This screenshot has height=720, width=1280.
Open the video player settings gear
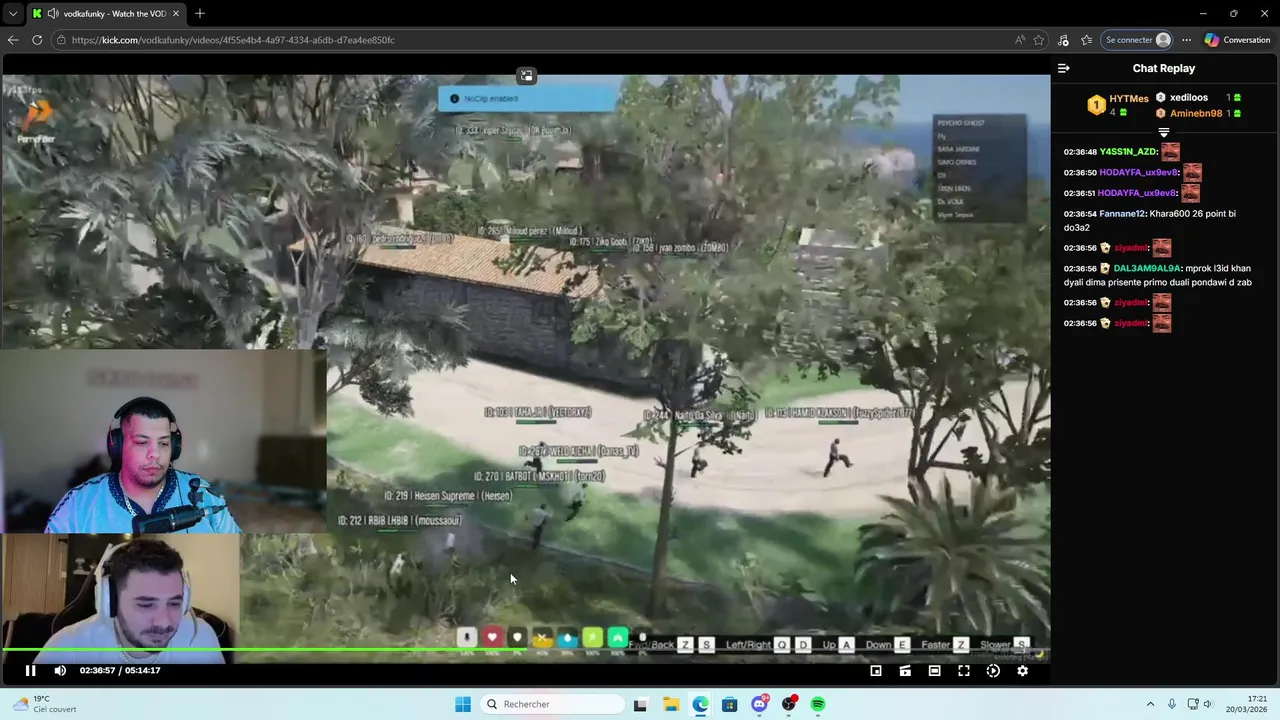(x=1022, y=671)
